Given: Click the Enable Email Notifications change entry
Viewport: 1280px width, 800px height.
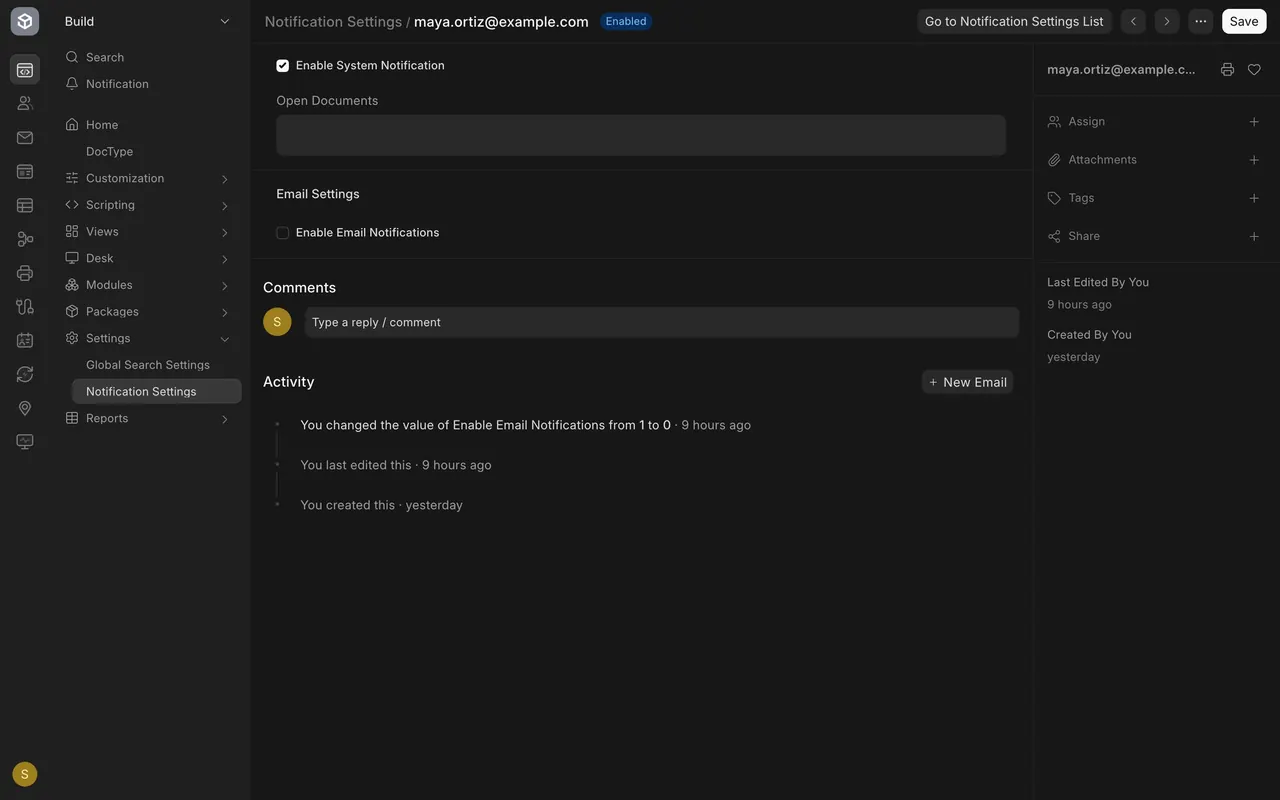Looking at the screenshot, I should tap(526, 425).
